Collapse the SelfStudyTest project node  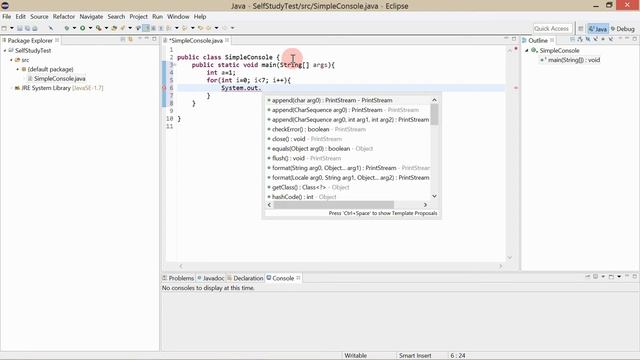tap(5, 51)
